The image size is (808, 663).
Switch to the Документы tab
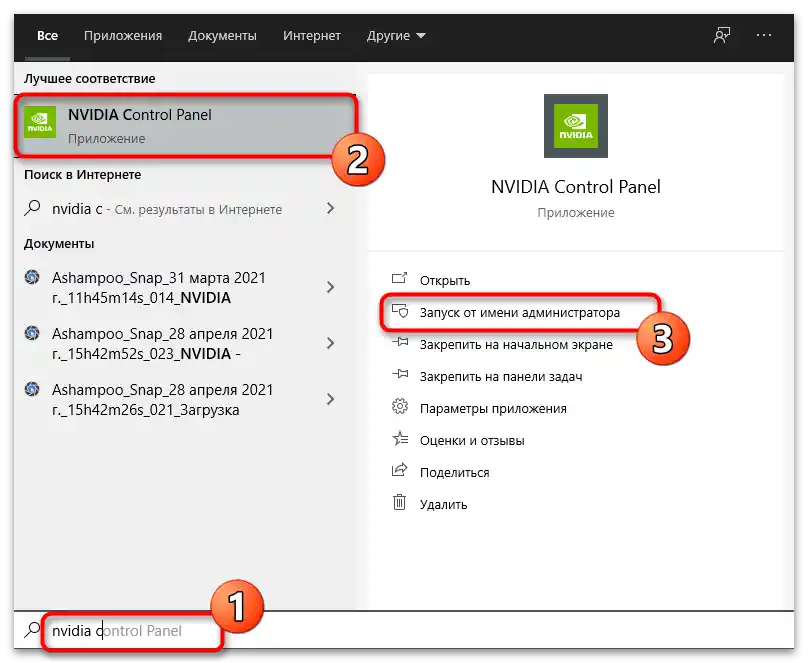coord(222,36)
